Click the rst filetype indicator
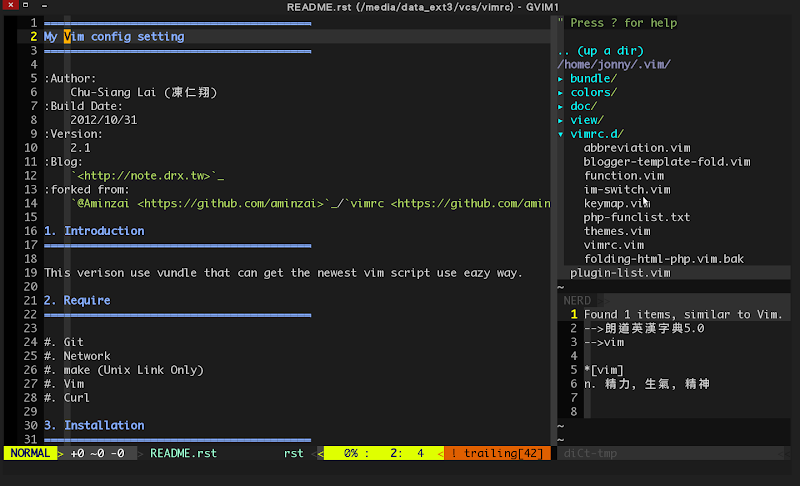The width and height of the screenshot is (800, 486). (x=293, y=453)
